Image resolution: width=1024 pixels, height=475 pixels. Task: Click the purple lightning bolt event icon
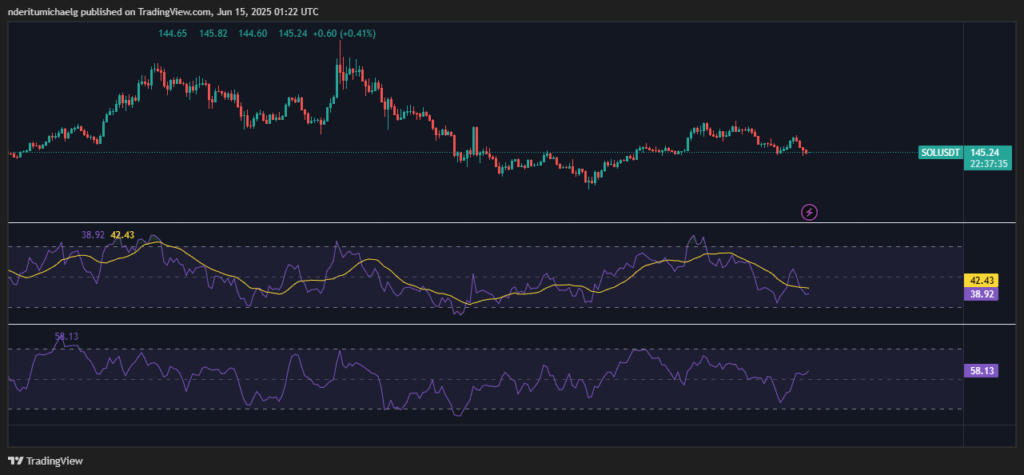[x=809, y=212]
